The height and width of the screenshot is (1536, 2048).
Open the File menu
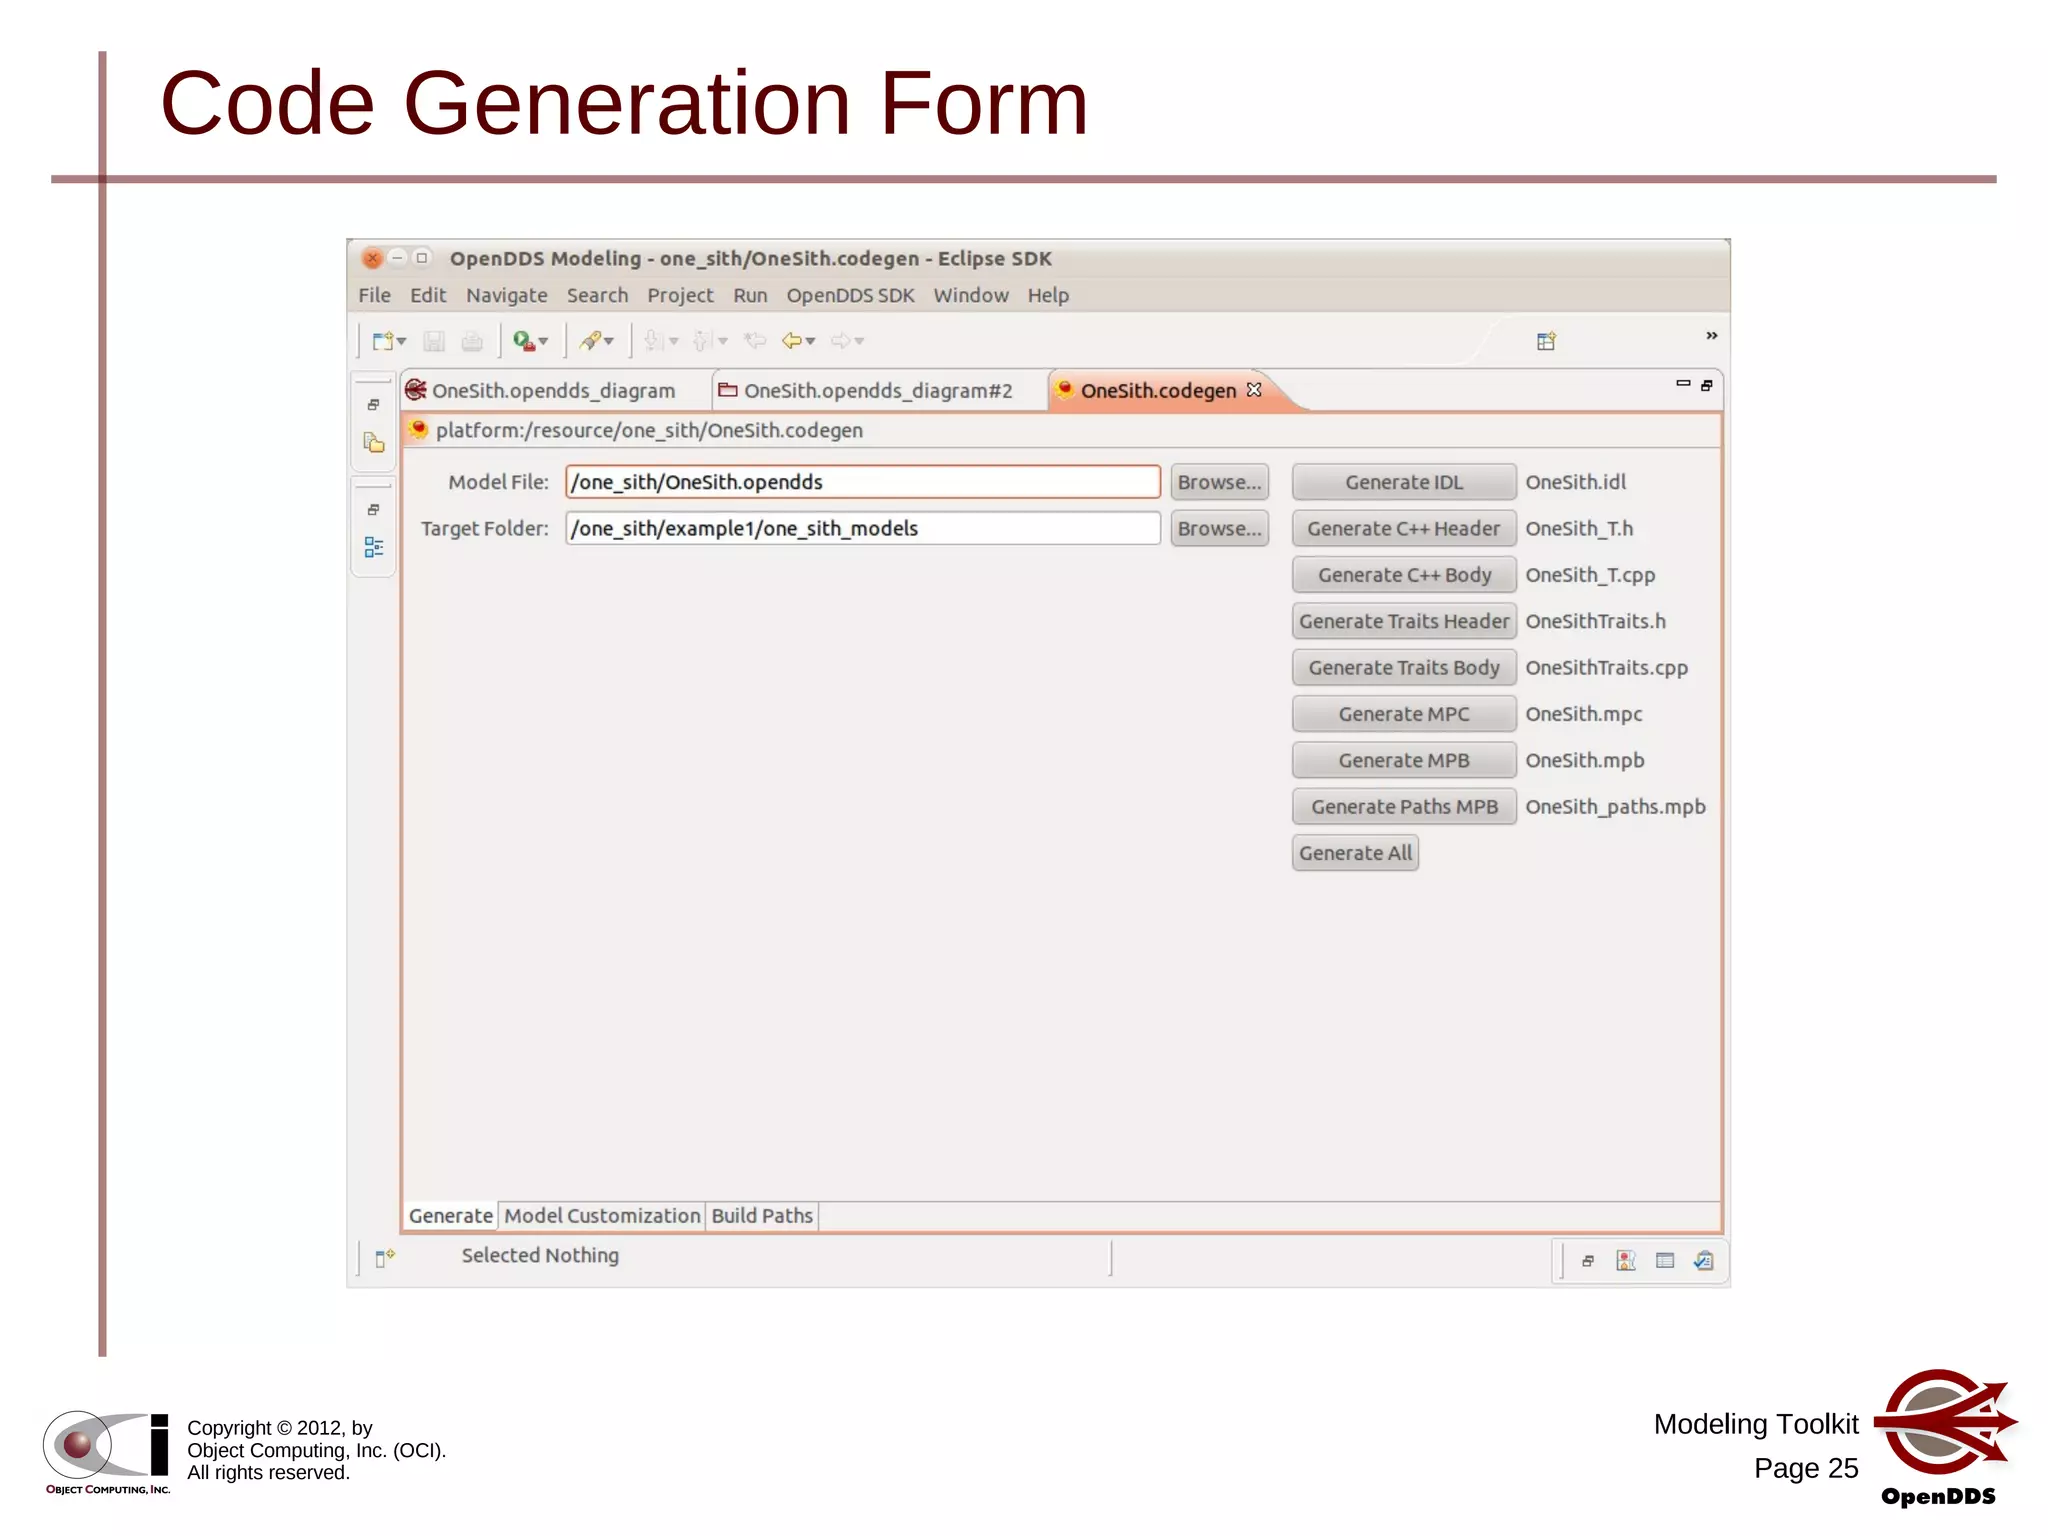(x=374, y=295)
